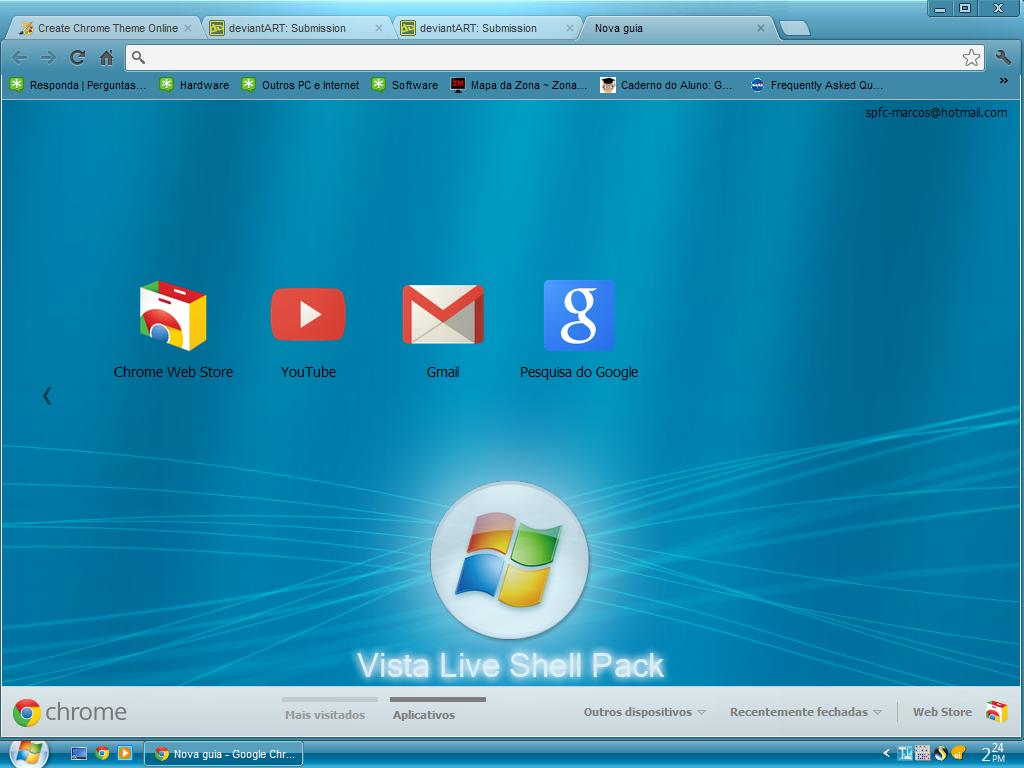Open the Mapa da Zona bookmark
Viewport: 1024px width, 768px height.
click(519, 85)
